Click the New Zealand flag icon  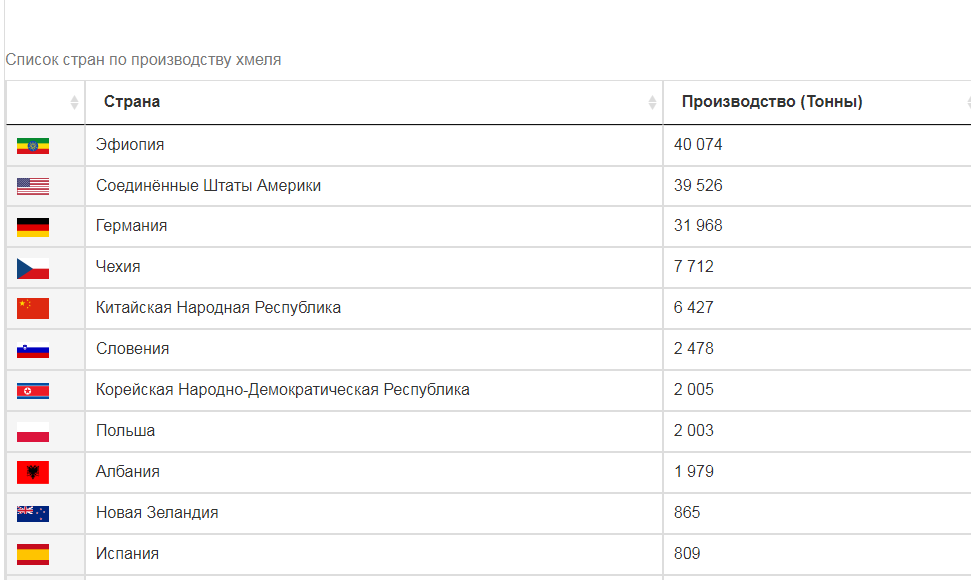pos(33,513)
